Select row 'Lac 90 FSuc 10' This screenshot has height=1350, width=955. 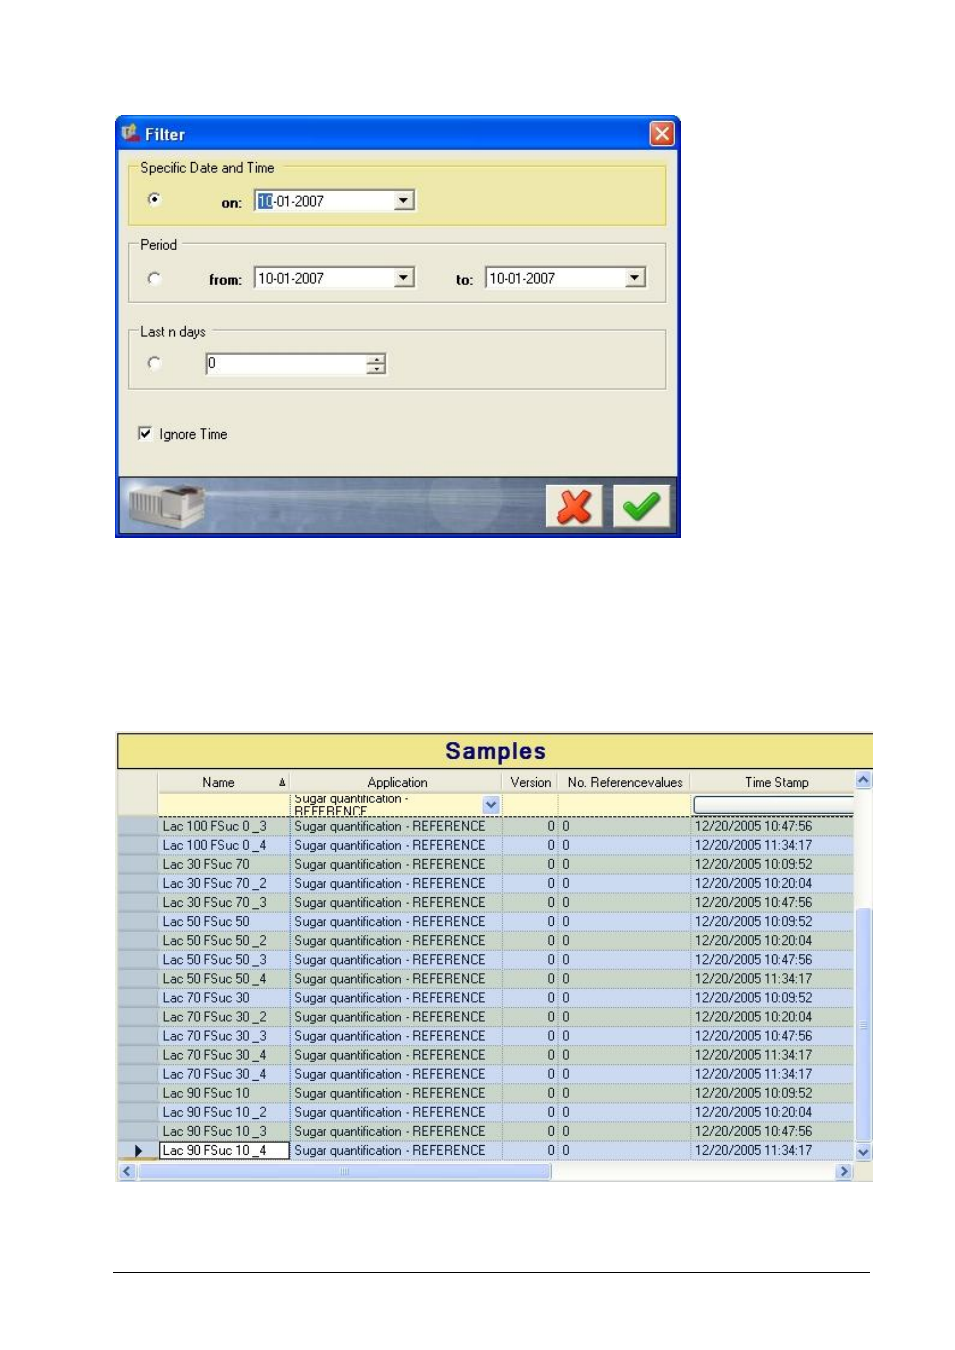(486, 1093)
